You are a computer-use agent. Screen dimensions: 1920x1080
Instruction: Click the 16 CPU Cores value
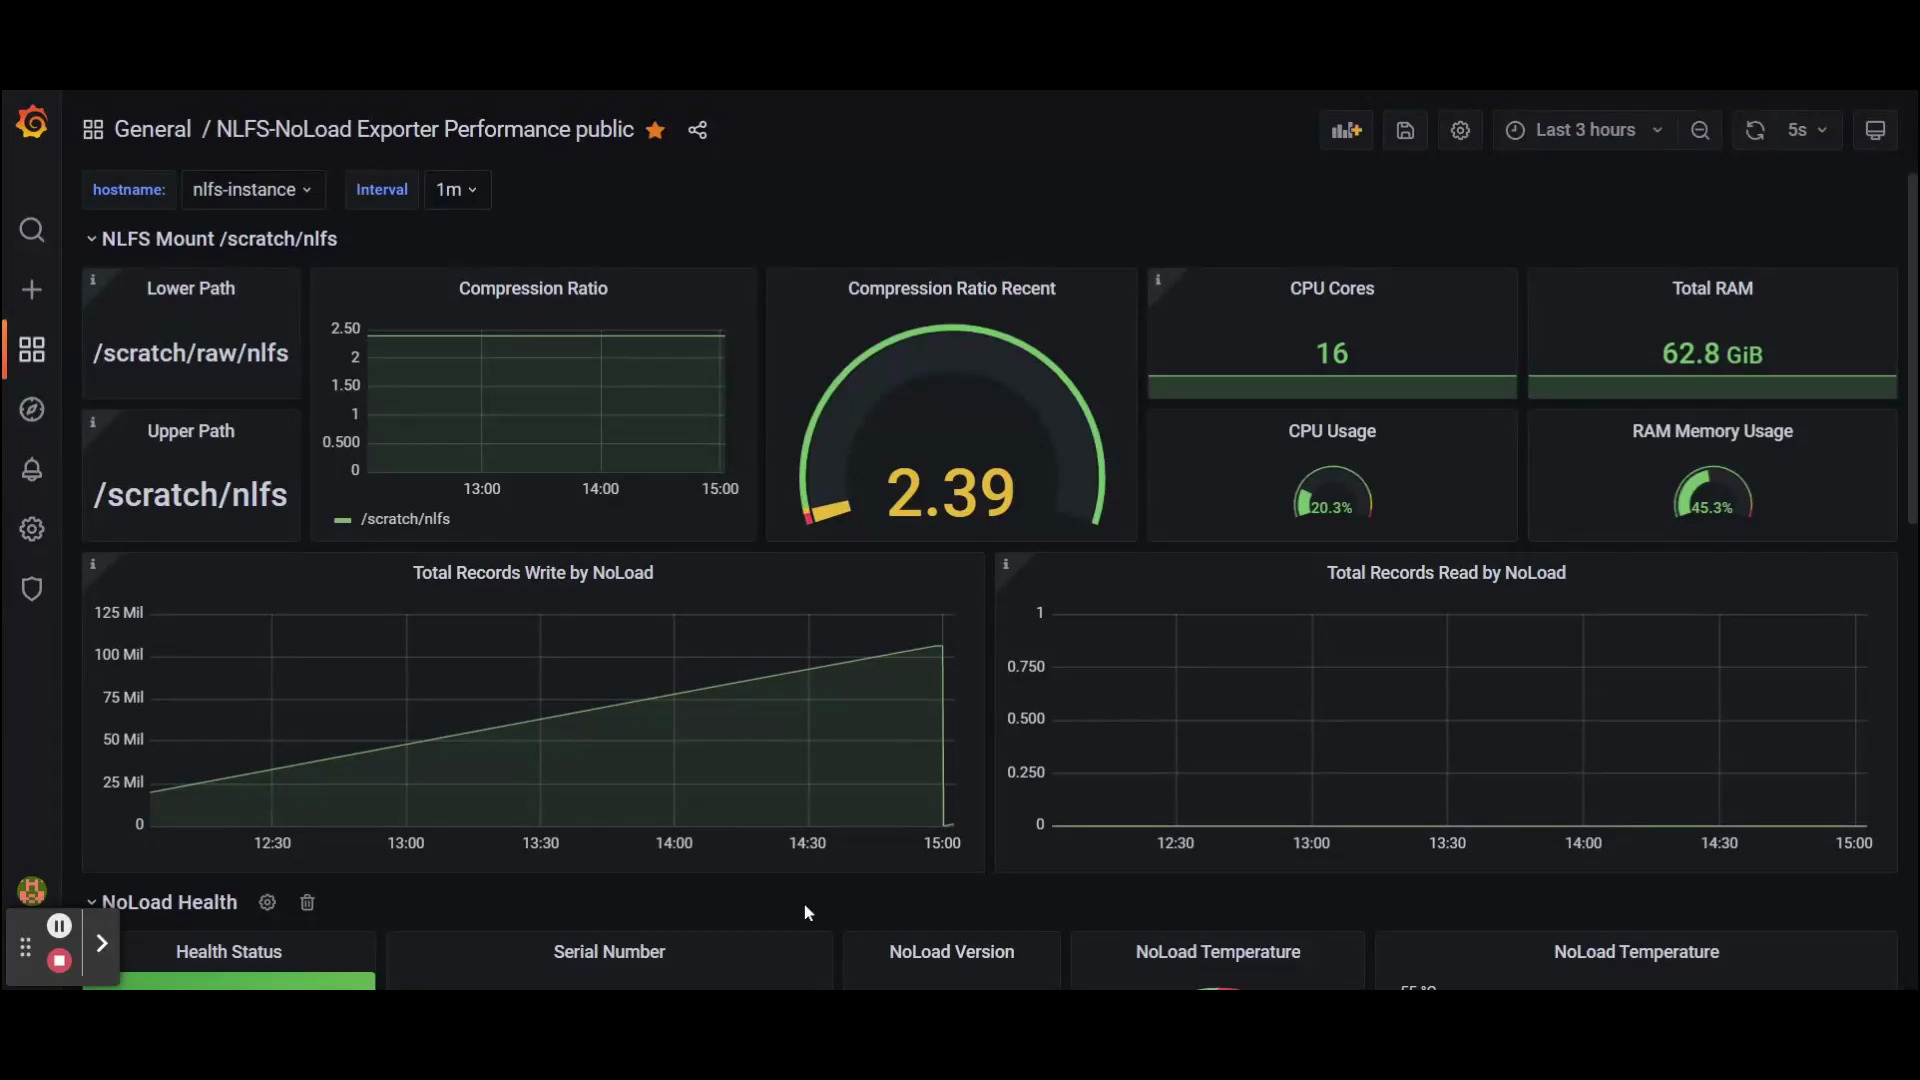pos(1332,353)
